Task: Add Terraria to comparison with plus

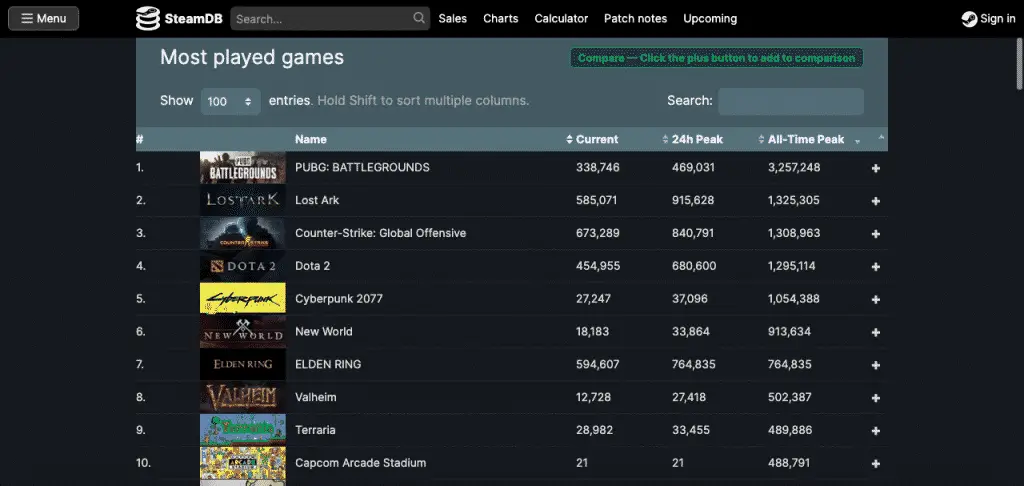Action: point(876,431)
